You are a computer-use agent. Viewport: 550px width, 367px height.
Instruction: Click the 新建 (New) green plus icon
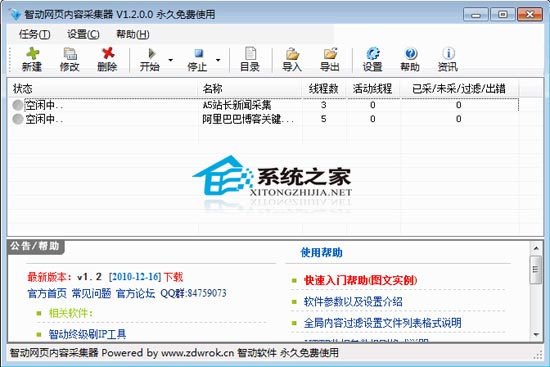[x=32, y=53]
